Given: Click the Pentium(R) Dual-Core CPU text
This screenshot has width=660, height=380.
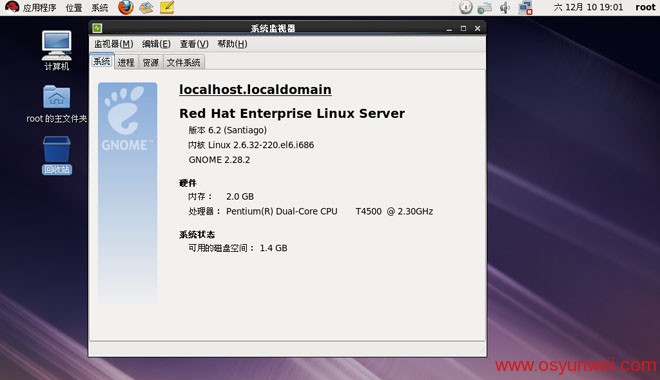Looking at the screenshot, I should coord(282,211).
